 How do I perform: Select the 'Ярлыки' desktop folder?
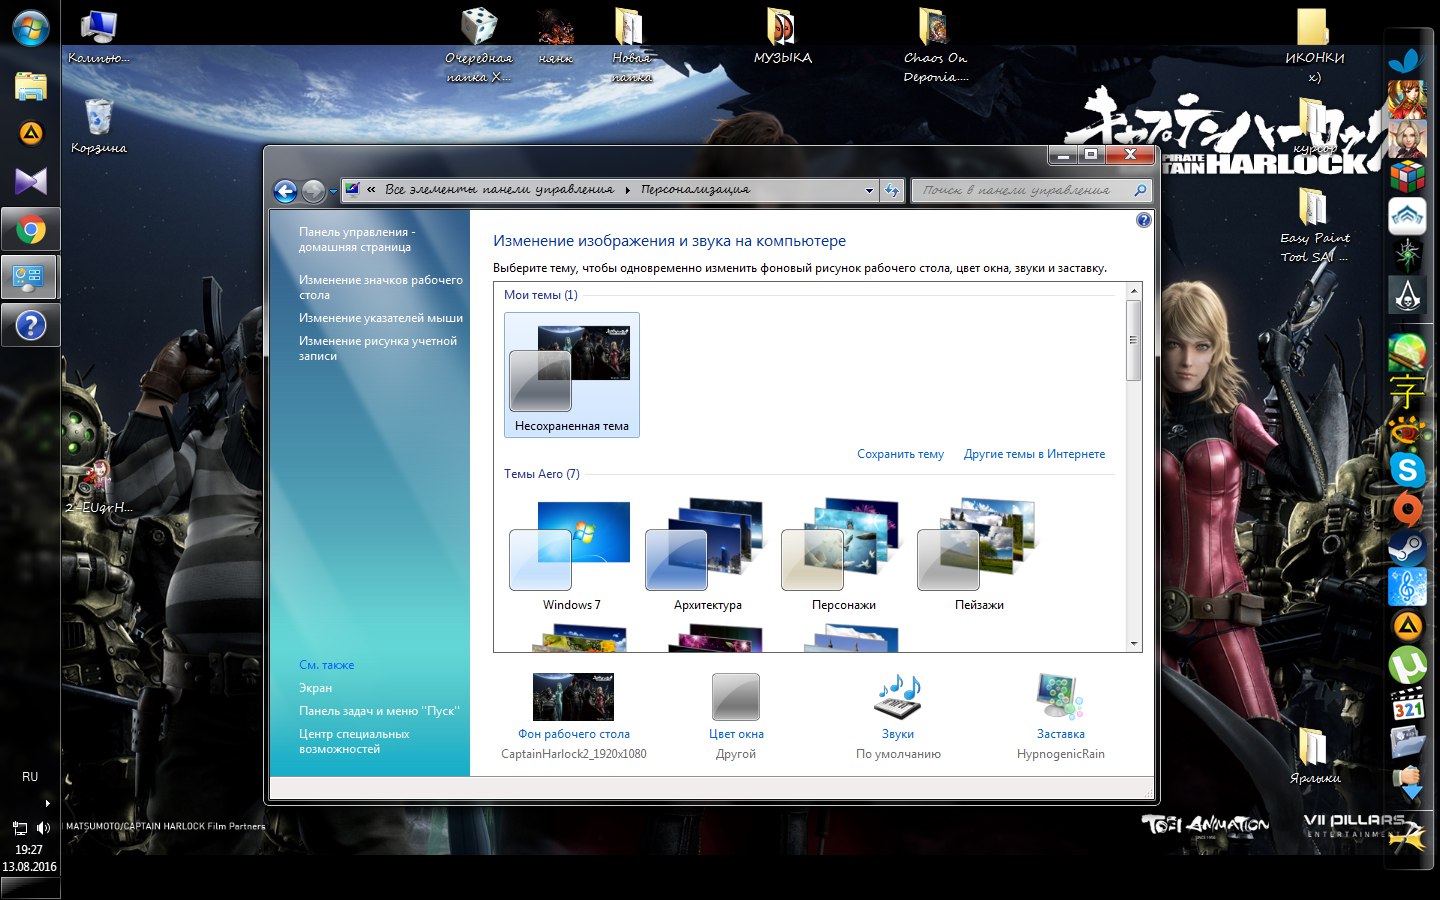(1314, 757)
